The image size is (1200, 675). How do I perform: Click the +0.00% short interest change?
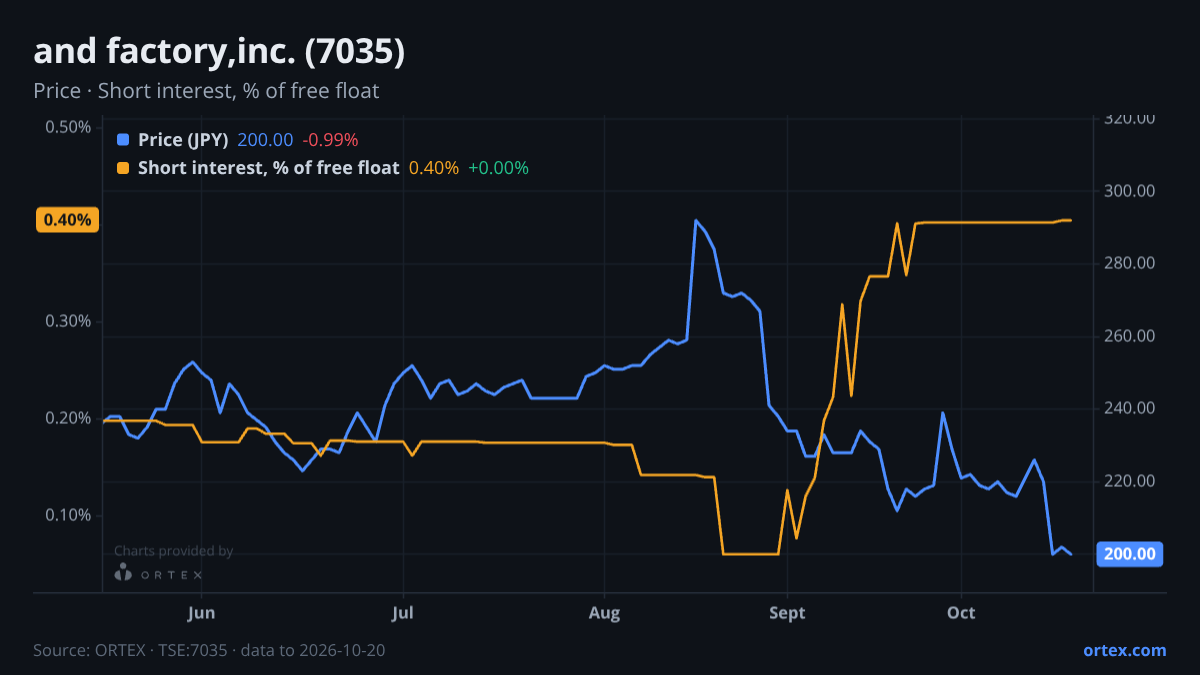point(498,168)
